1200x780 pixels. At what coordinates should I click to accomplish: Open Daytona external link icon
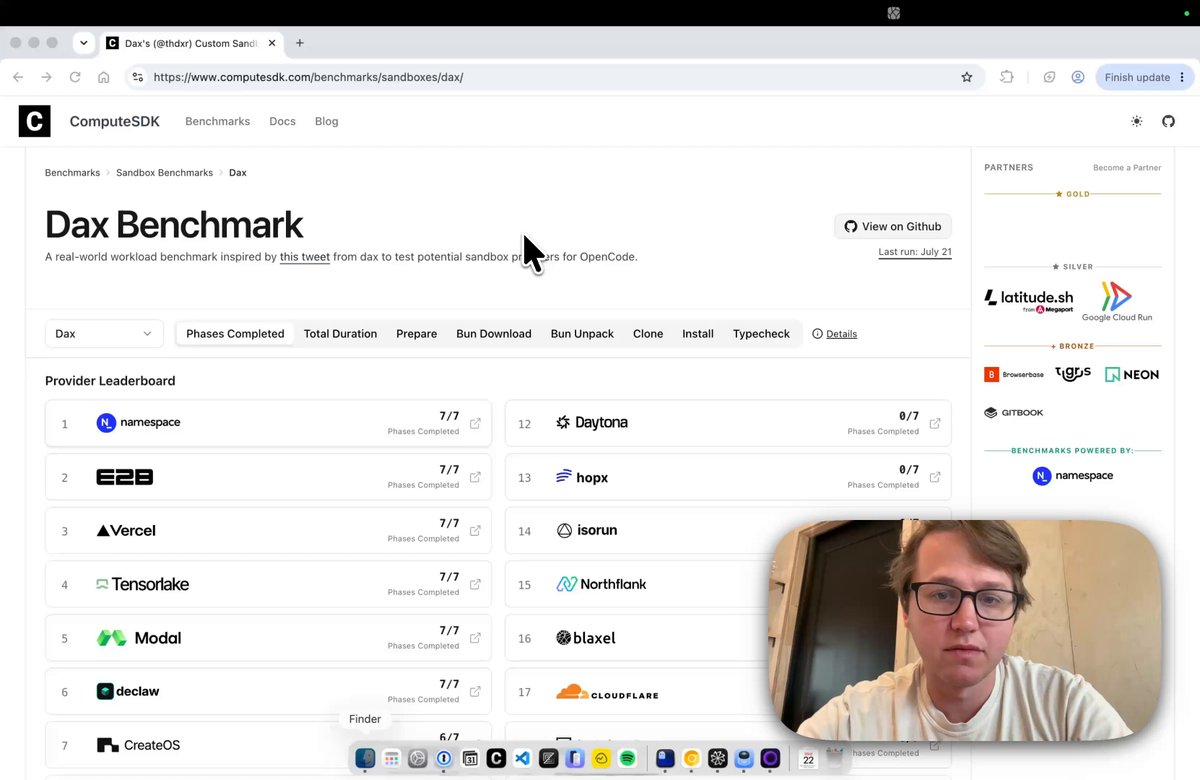[x=935, y=423]
